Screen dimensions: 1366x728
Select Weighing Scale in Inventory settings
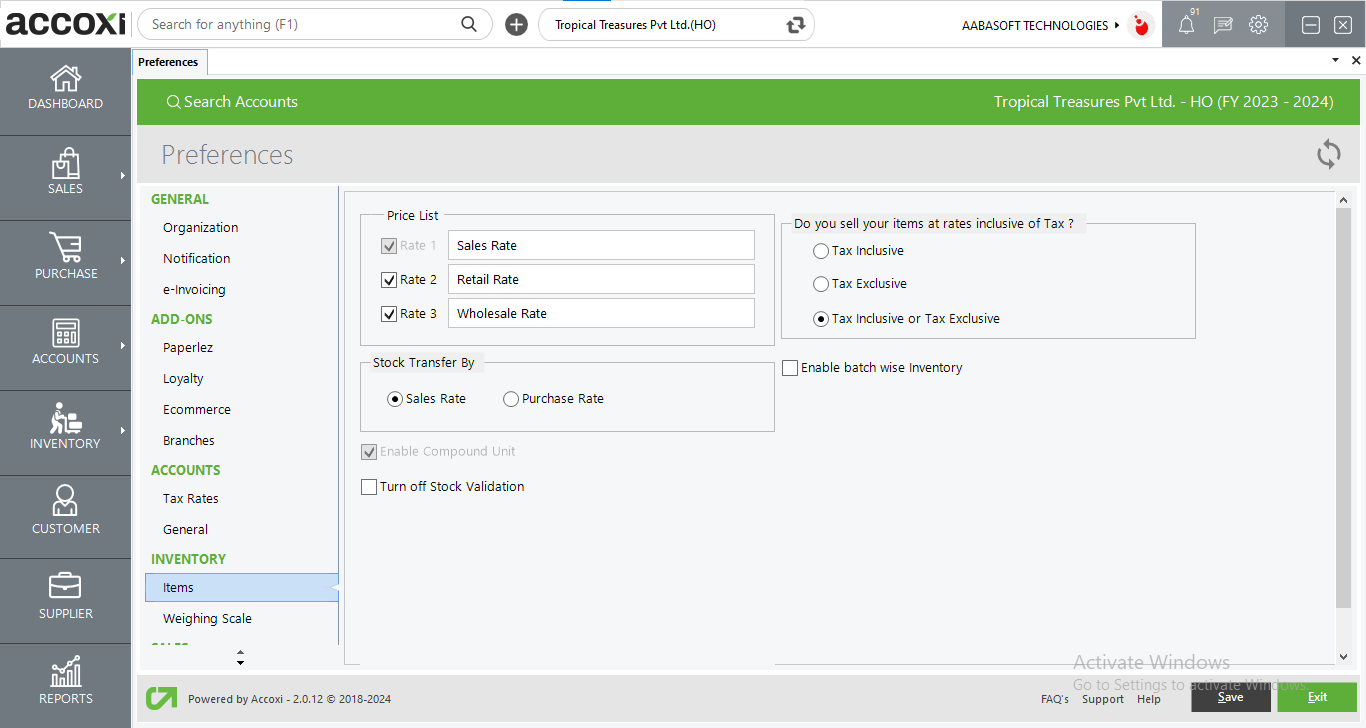click(207, 619)
